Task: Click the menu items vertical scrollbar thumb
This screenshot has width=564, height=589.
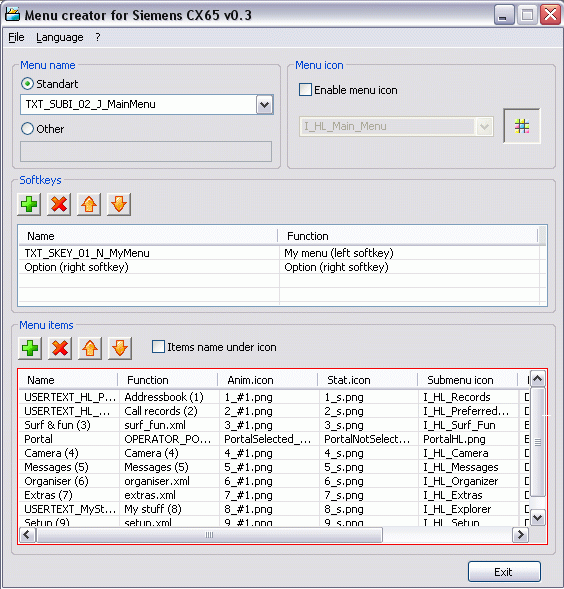Action: click(538, 442)
